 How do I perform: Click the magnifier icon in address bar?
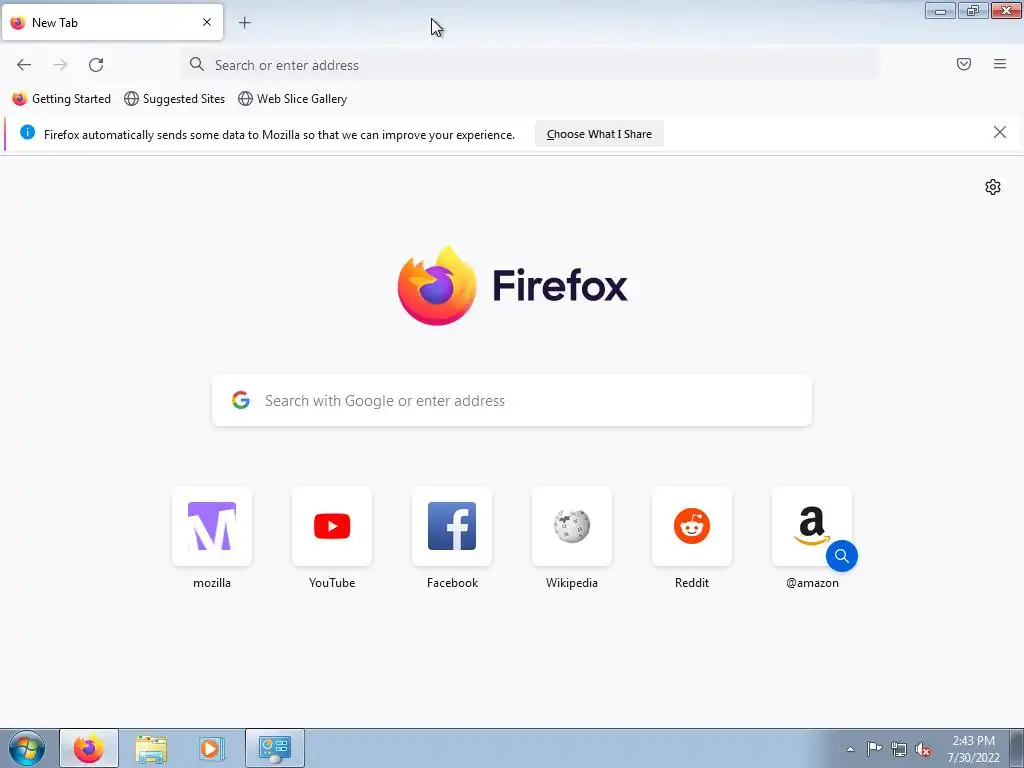[197, 64]
